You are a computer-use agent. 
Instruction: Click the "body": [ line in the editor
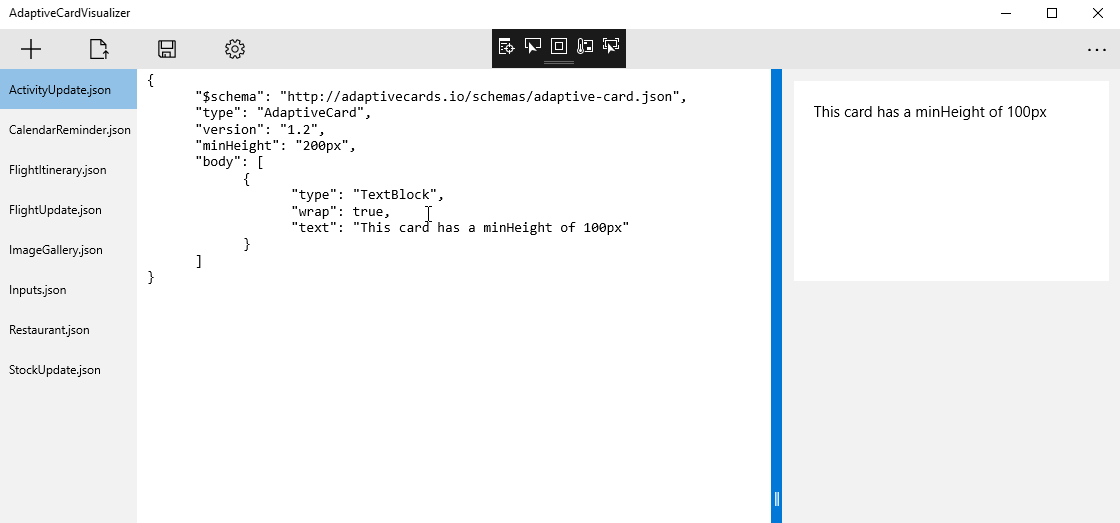(x=229, y=161)
